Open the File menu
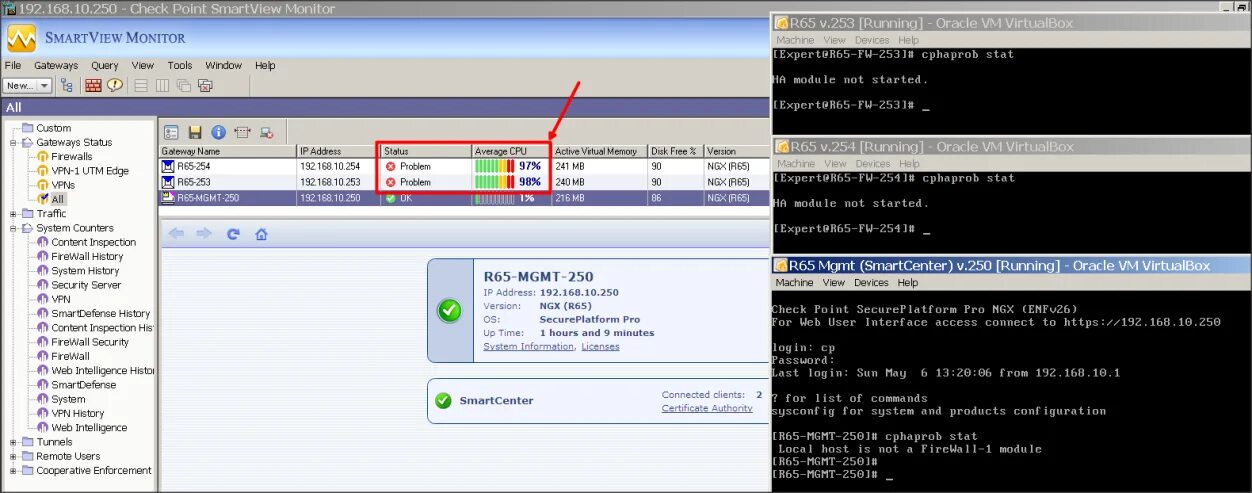The image size is (1252, 493). pyautogui.click(x=13, y=66)
